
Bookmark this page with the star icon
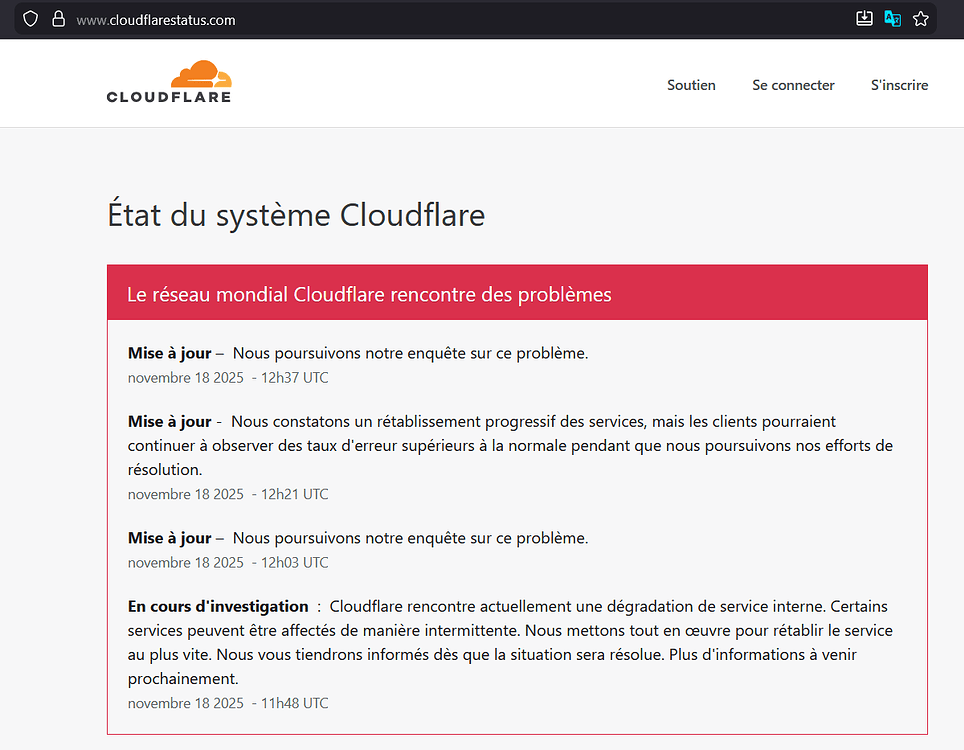(920, 17)
